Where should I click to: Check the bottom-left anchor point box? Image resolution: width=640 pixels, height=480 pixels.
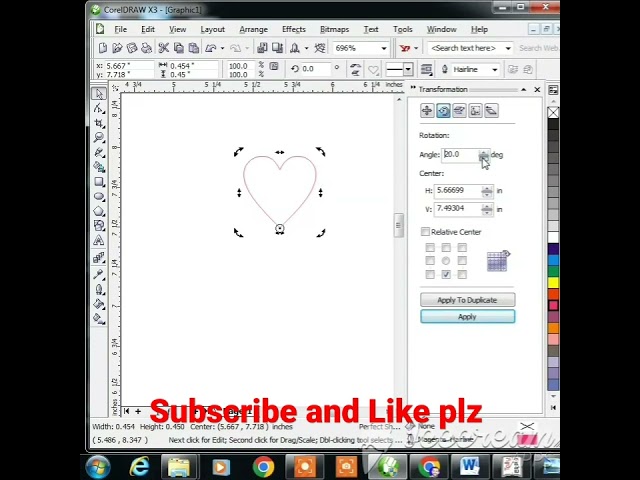tap(430, 274)
